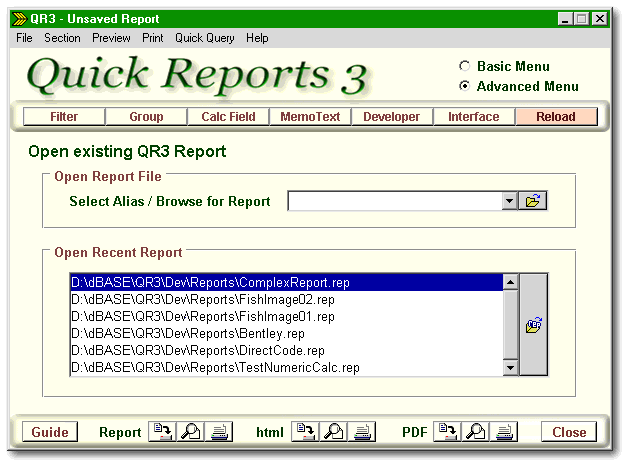Screen dimensions: 628x466
Task: Click the Report preview magnifier icon
Action: (191, 432)
